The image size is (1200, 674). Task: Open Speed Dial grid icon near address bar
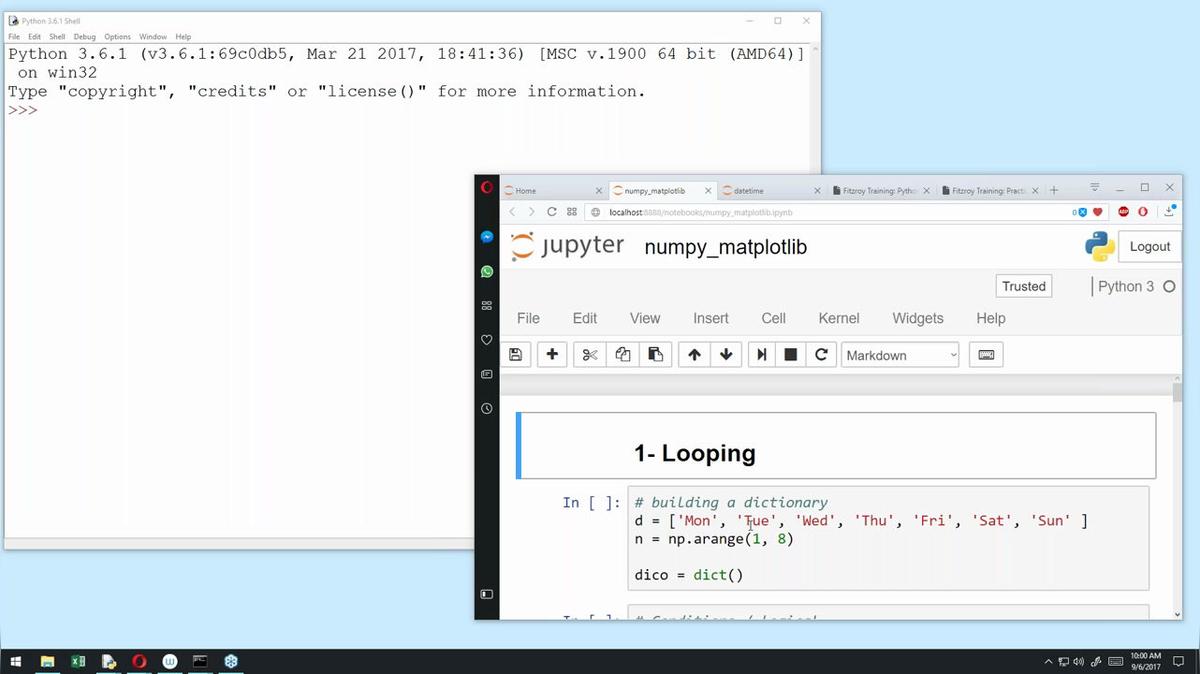coord(572,212)
